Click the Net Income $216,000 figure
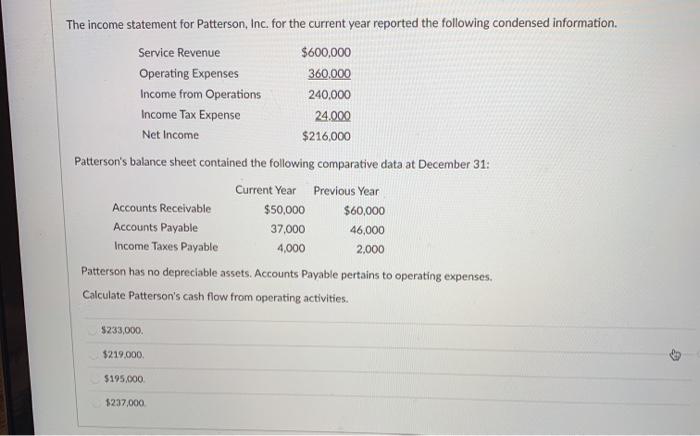This screenshot has width=700, height=436. click(x=326, y=136)
